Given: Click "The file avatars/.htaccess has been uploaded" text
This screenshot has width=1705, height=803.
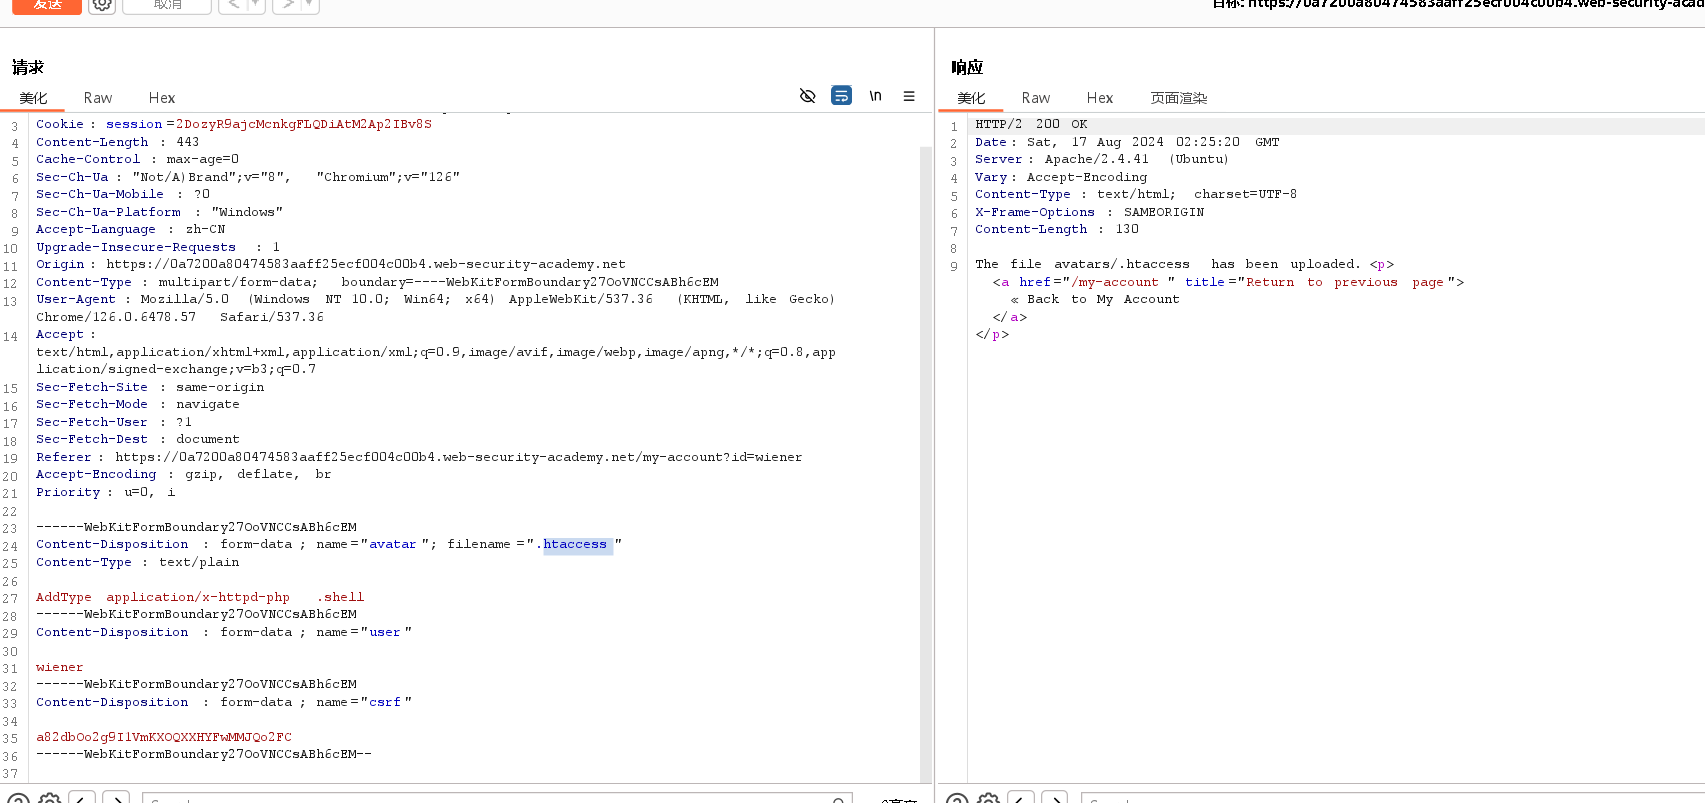Looking at the screenshot, I should 1167,264.
